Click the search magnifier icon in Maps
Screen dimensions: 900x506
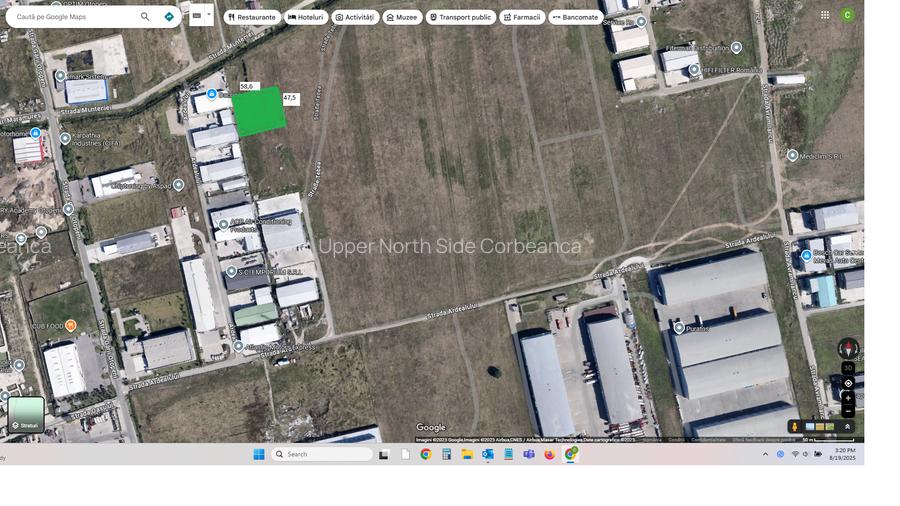145,17
